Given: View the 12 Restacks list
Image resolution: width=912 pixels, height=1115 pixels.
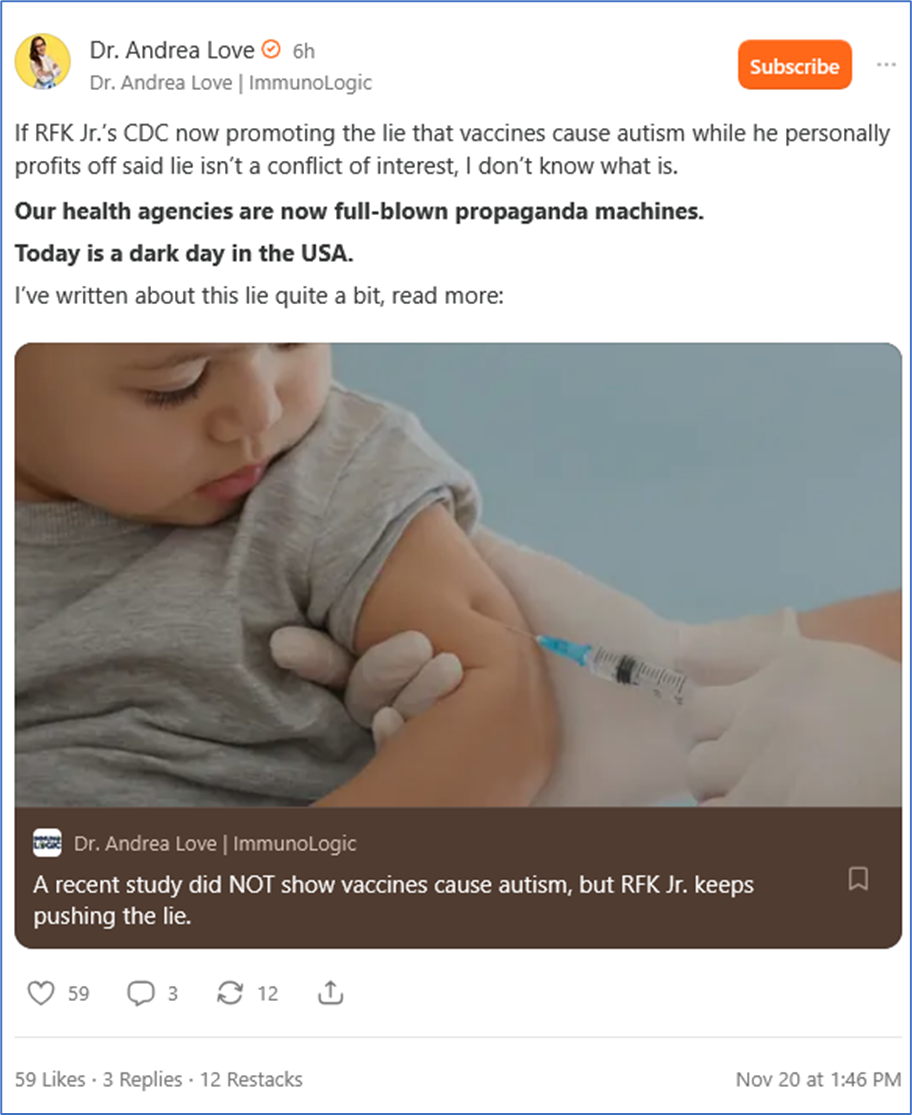Looking at the screenshot, I should pos(251,1080).
